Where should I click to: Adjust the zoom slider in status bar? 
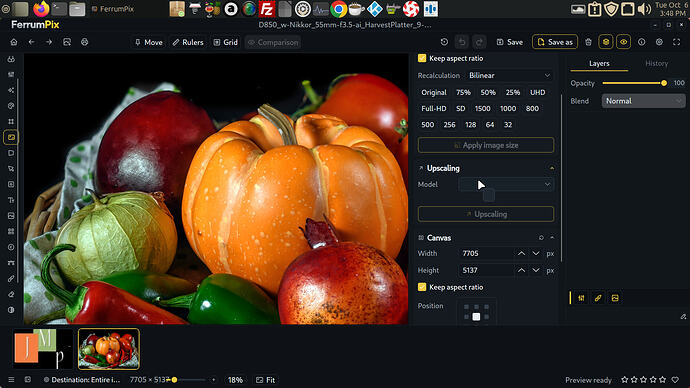coord(187,380)
